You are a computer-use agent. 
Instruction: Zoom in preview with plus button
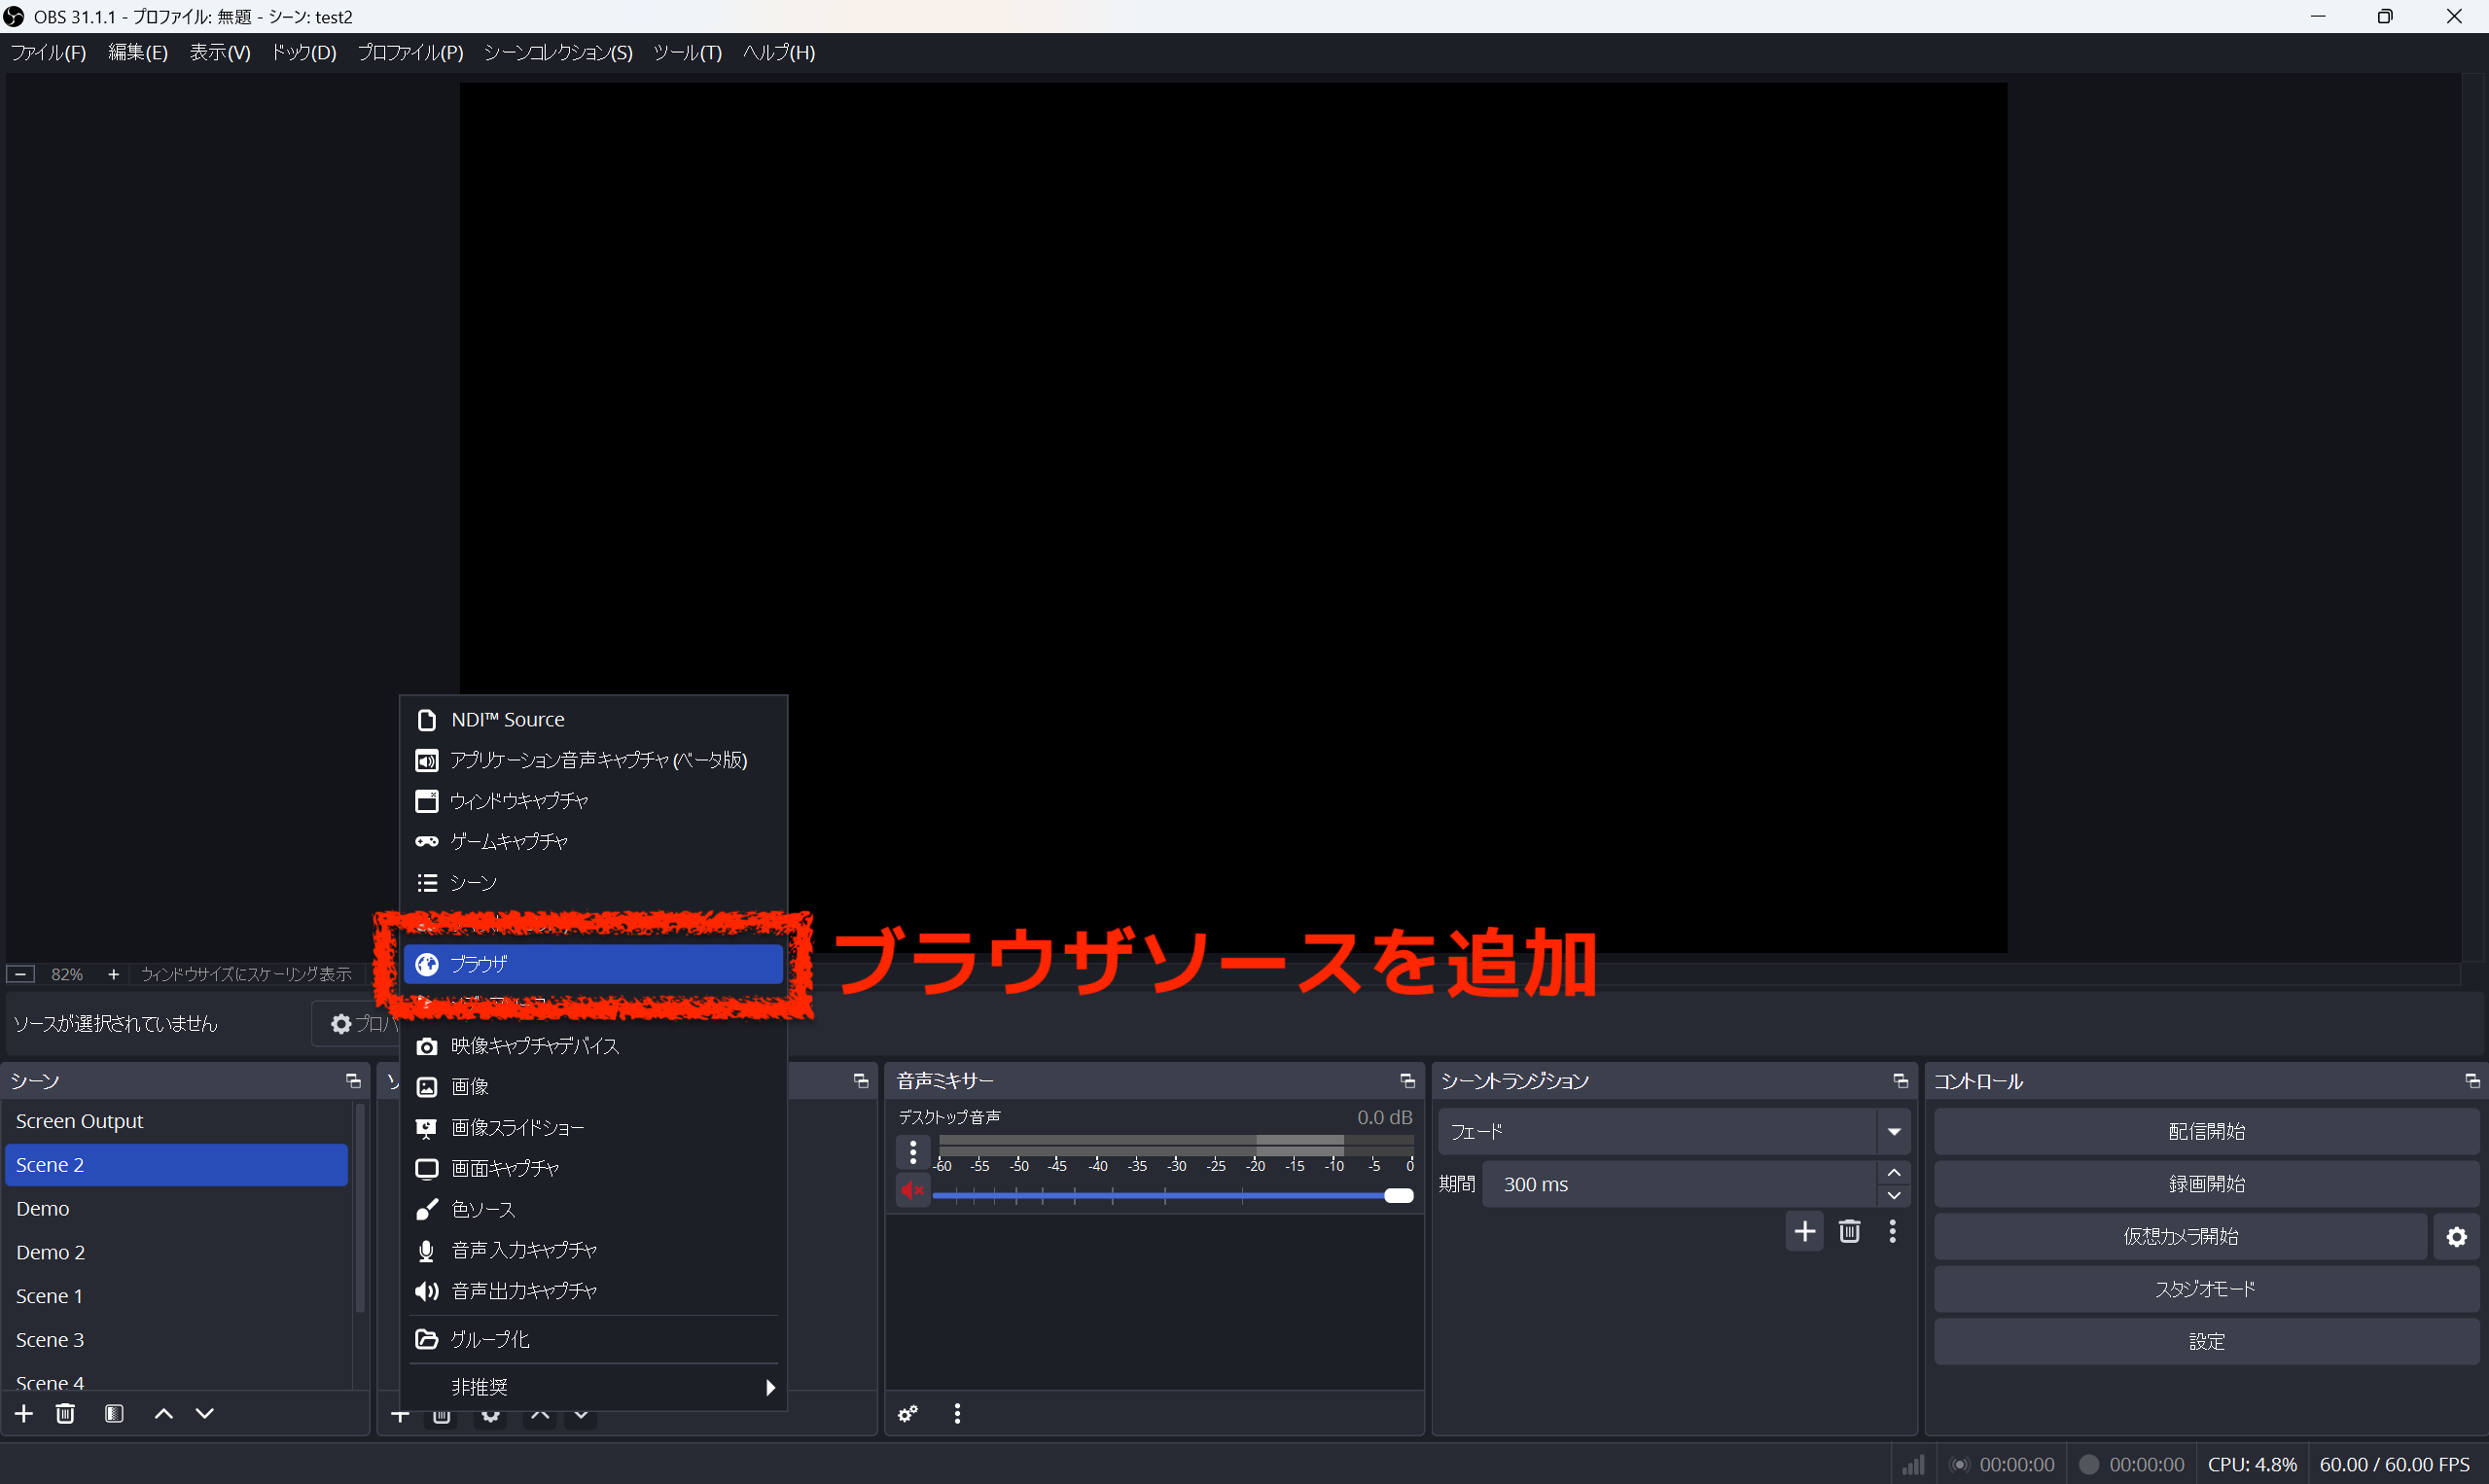click(x=113, y=974)
